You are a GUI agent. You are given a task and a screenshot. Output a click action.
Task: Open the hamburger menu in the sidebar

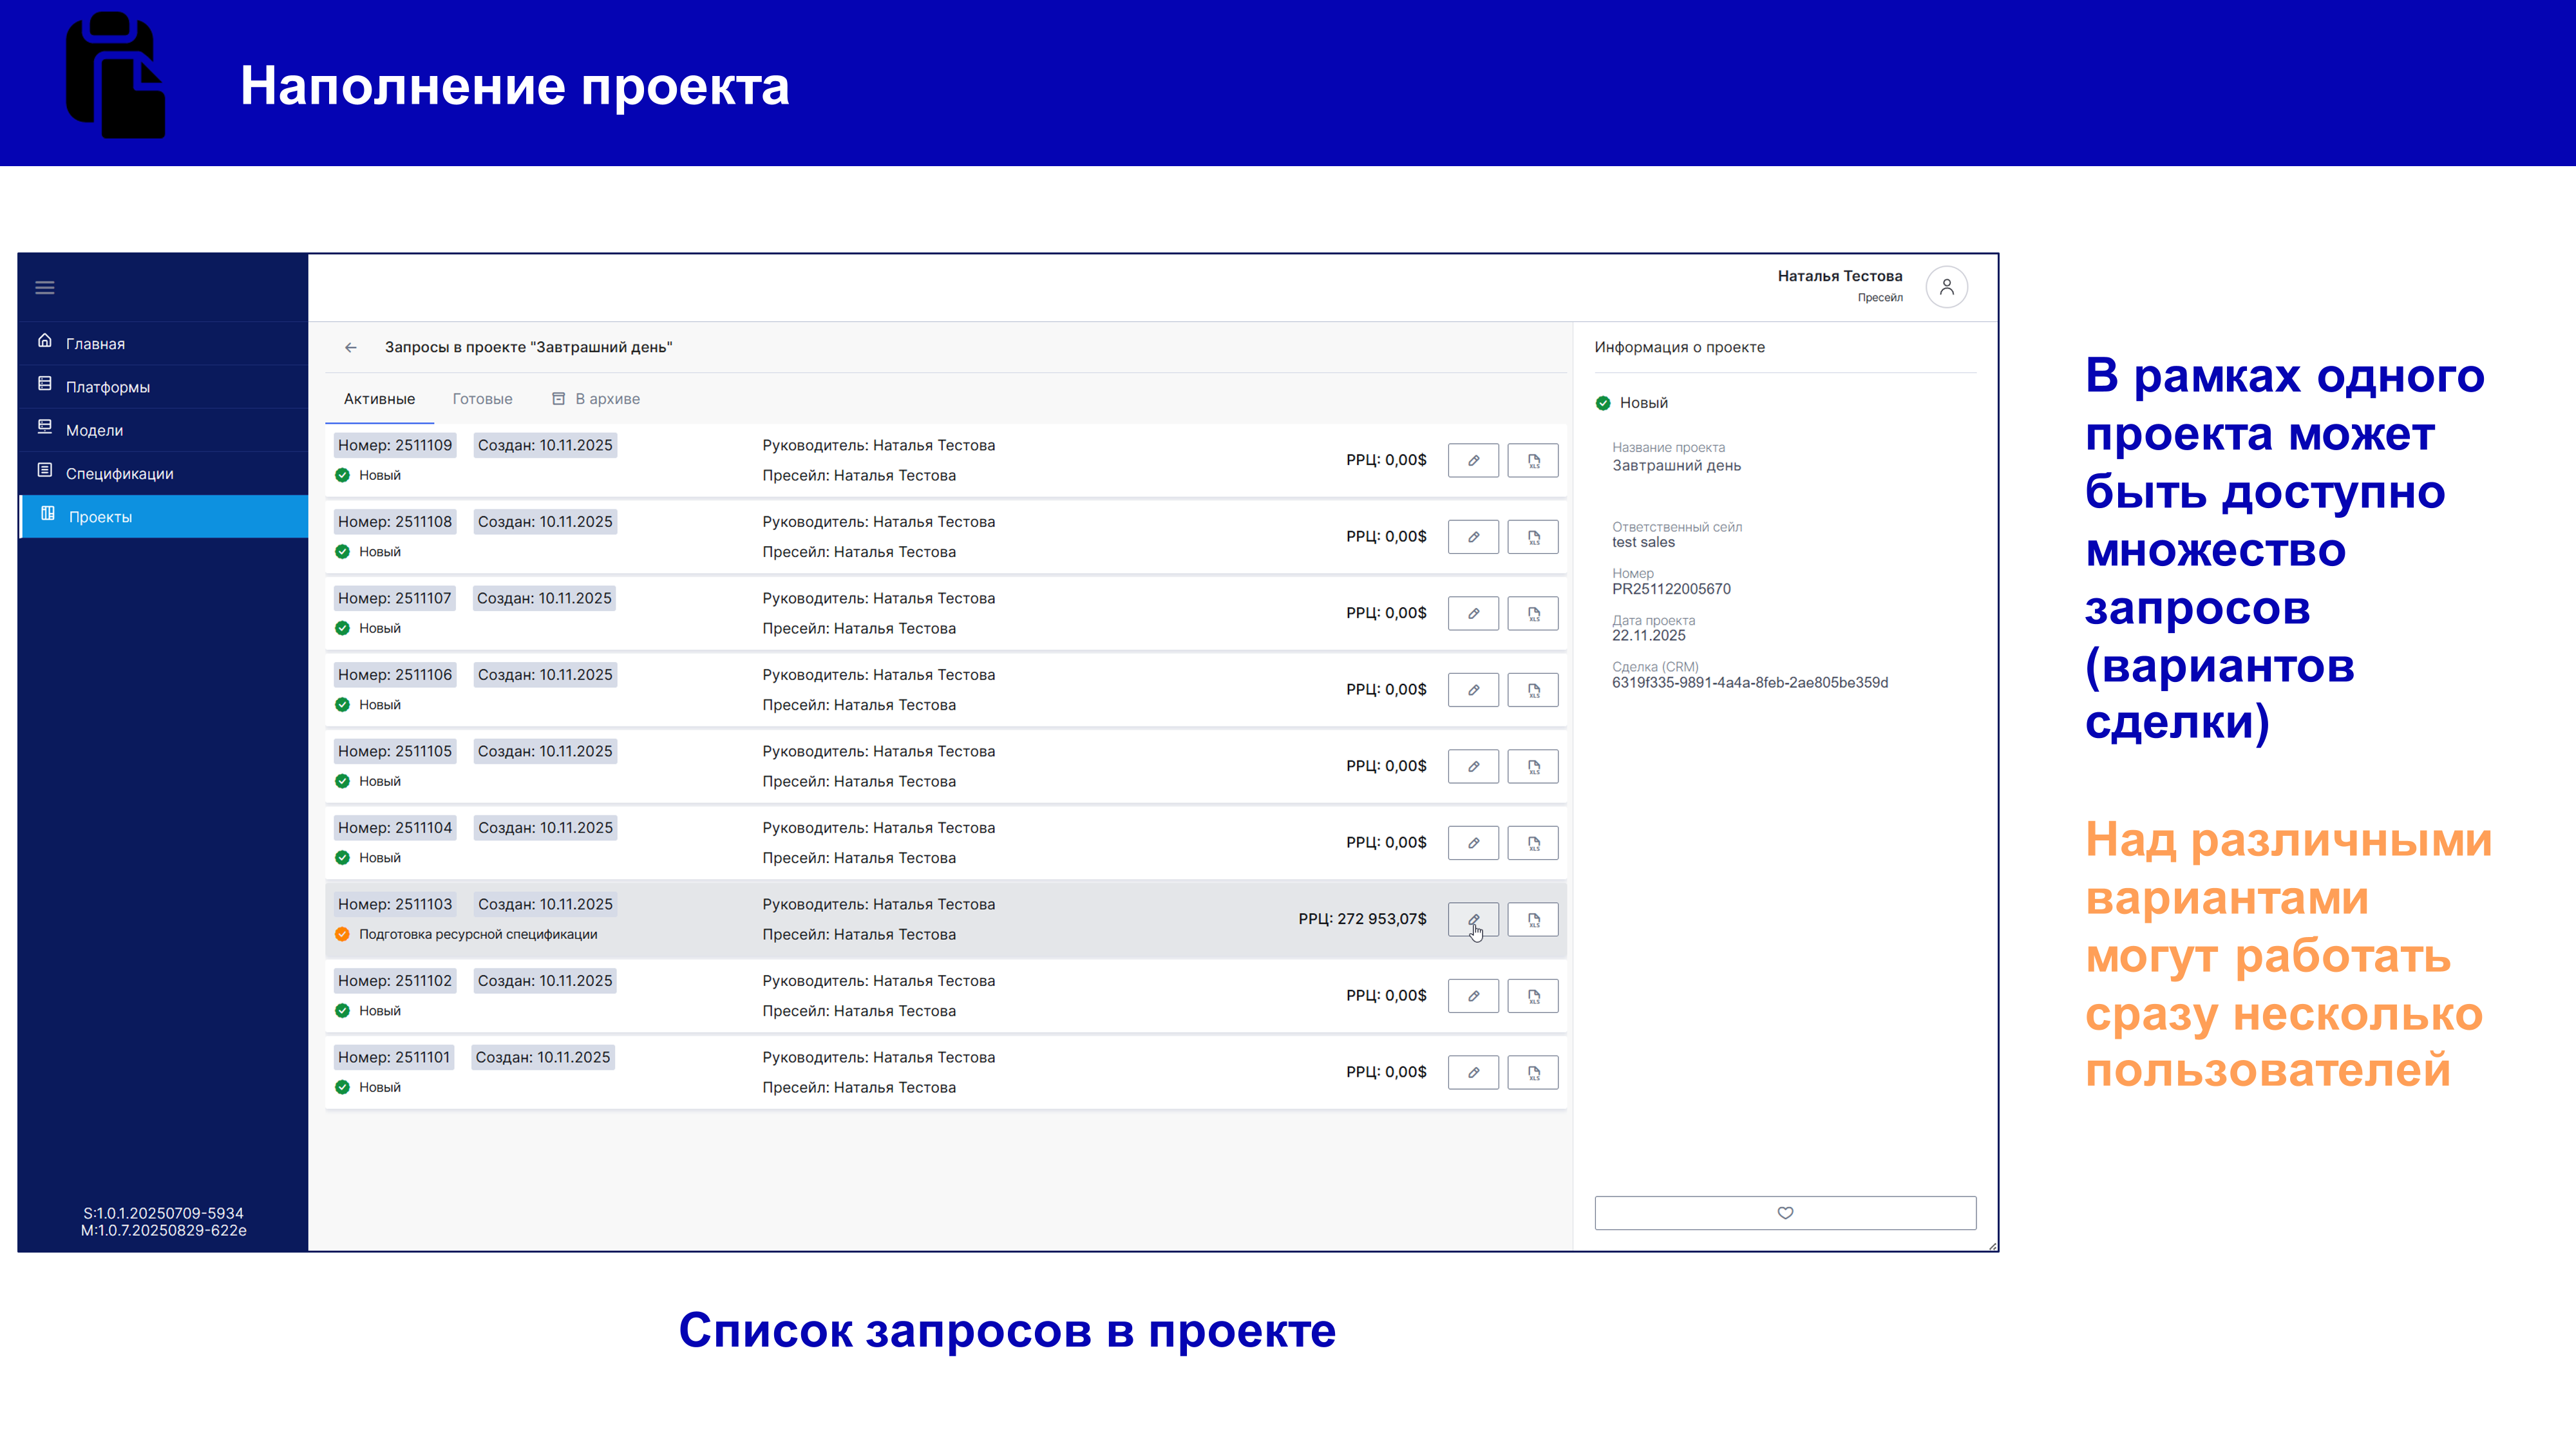(x=45, y=288)
